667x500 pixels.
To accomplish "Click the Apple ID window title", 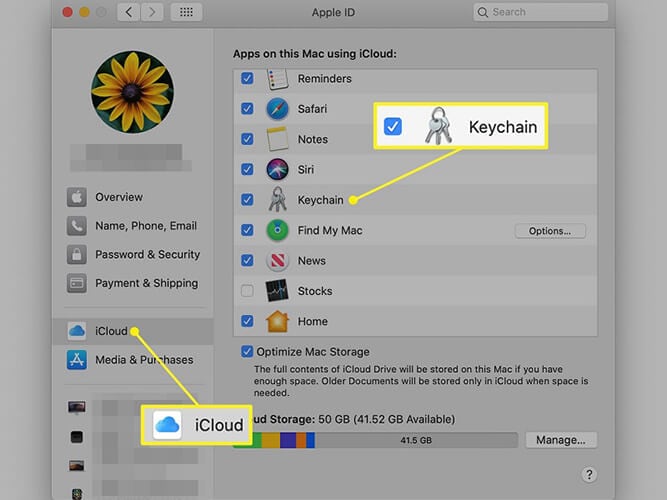I will (x=333, y=12).
